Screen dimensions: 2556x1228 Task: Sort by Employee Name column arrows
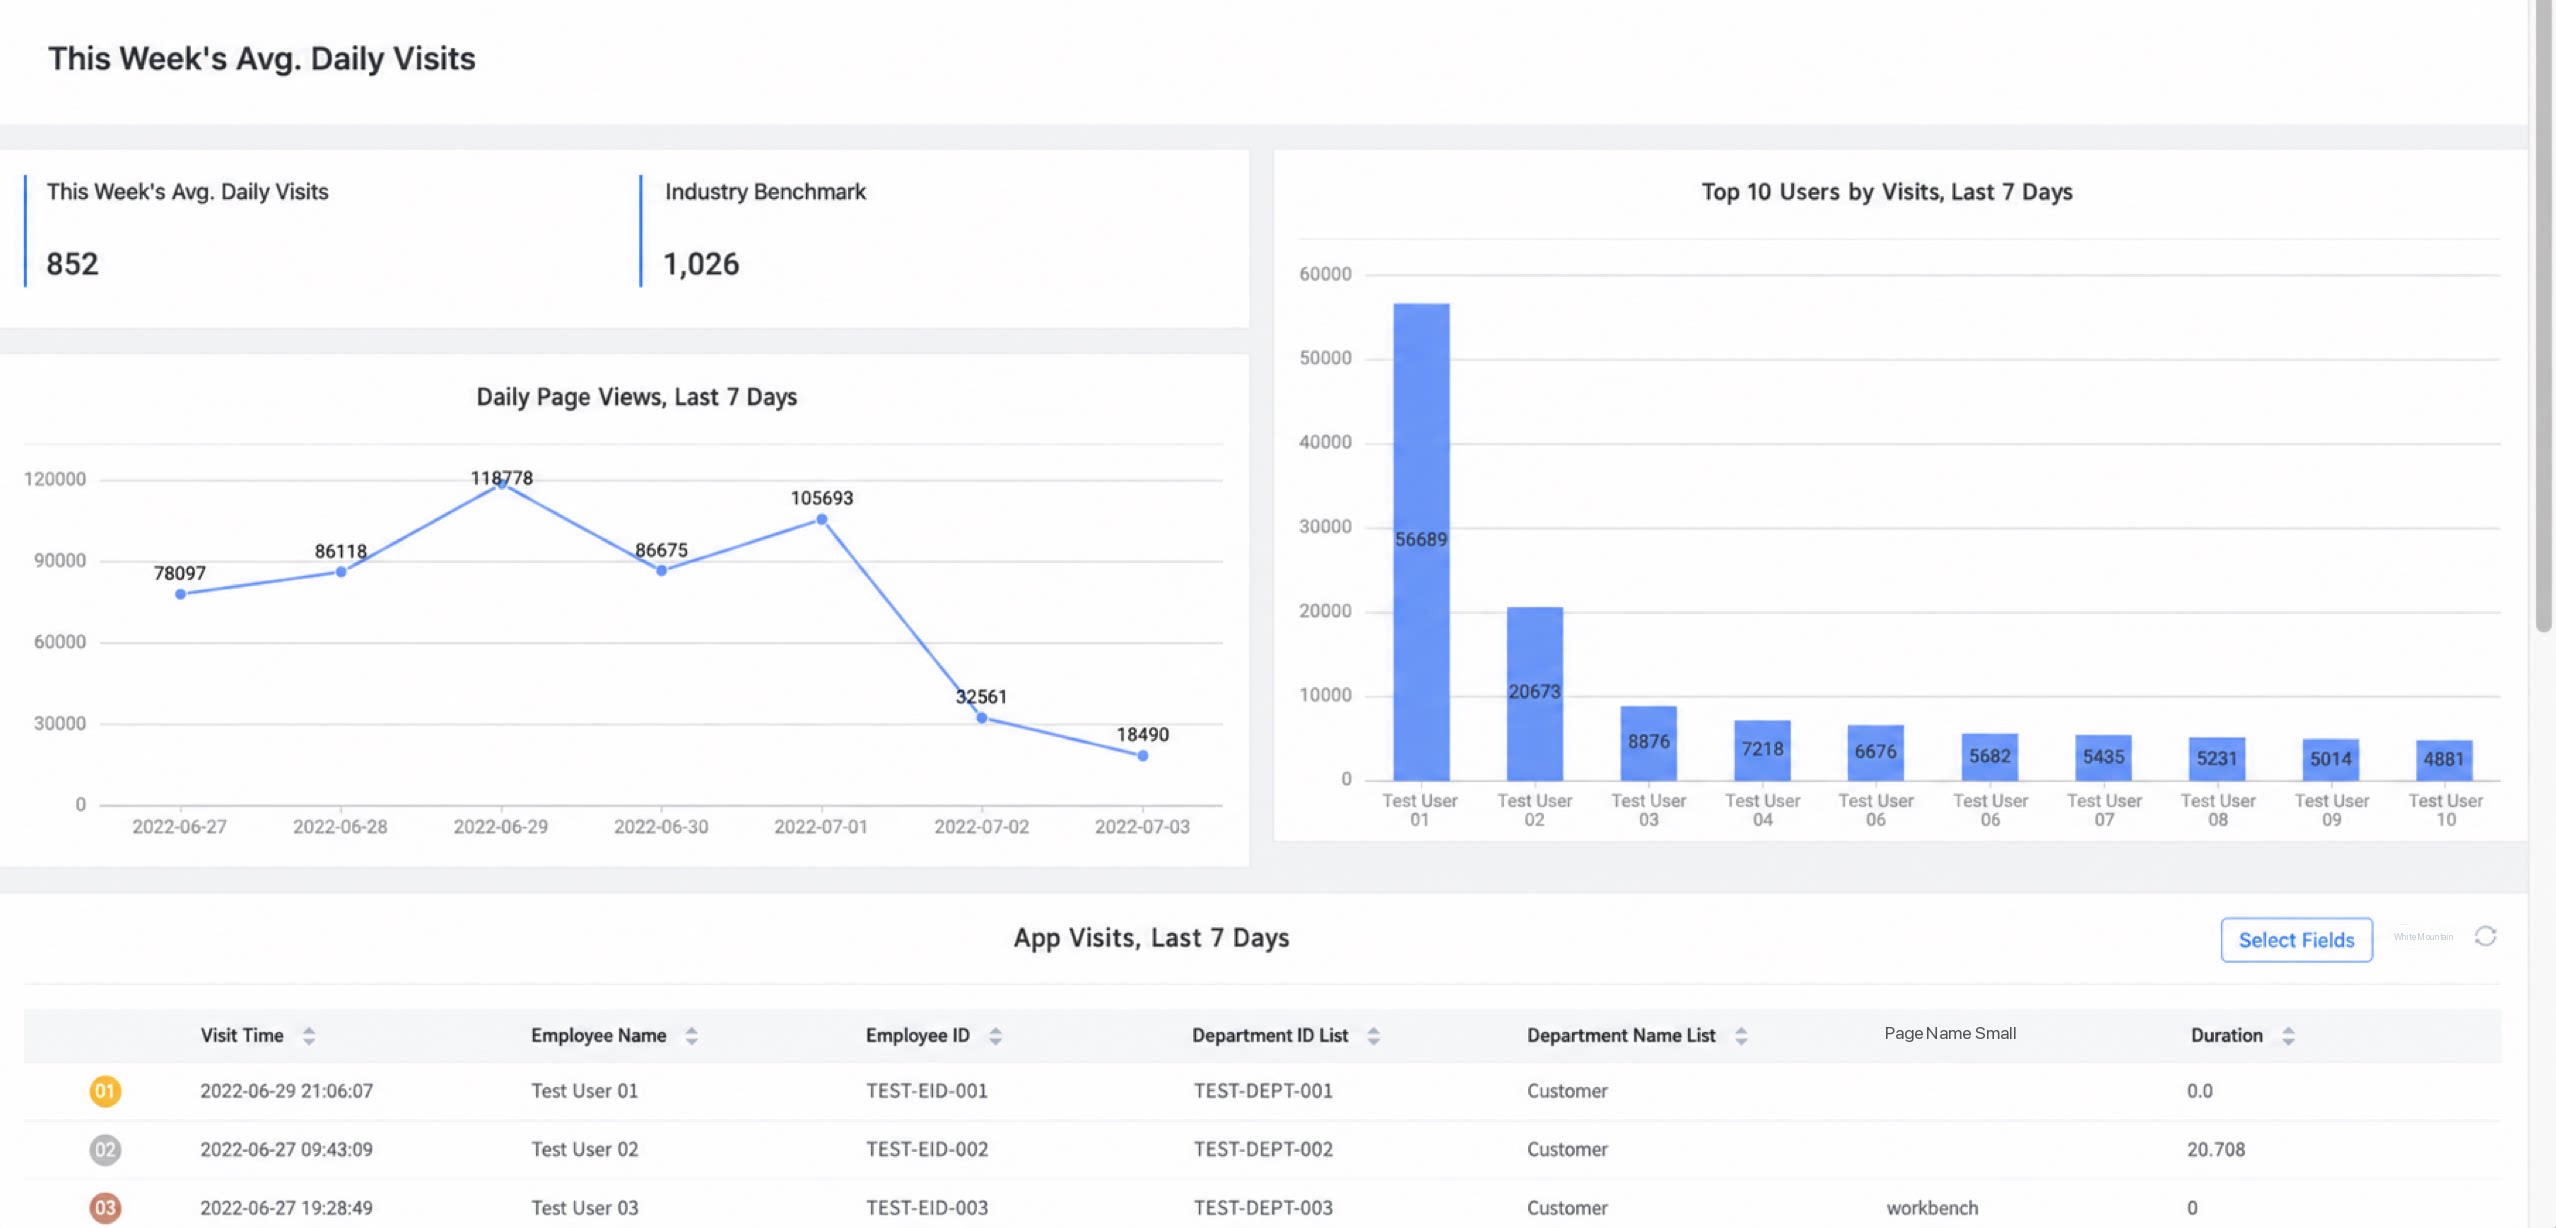pyautogui.click(x=691, y=1036)
